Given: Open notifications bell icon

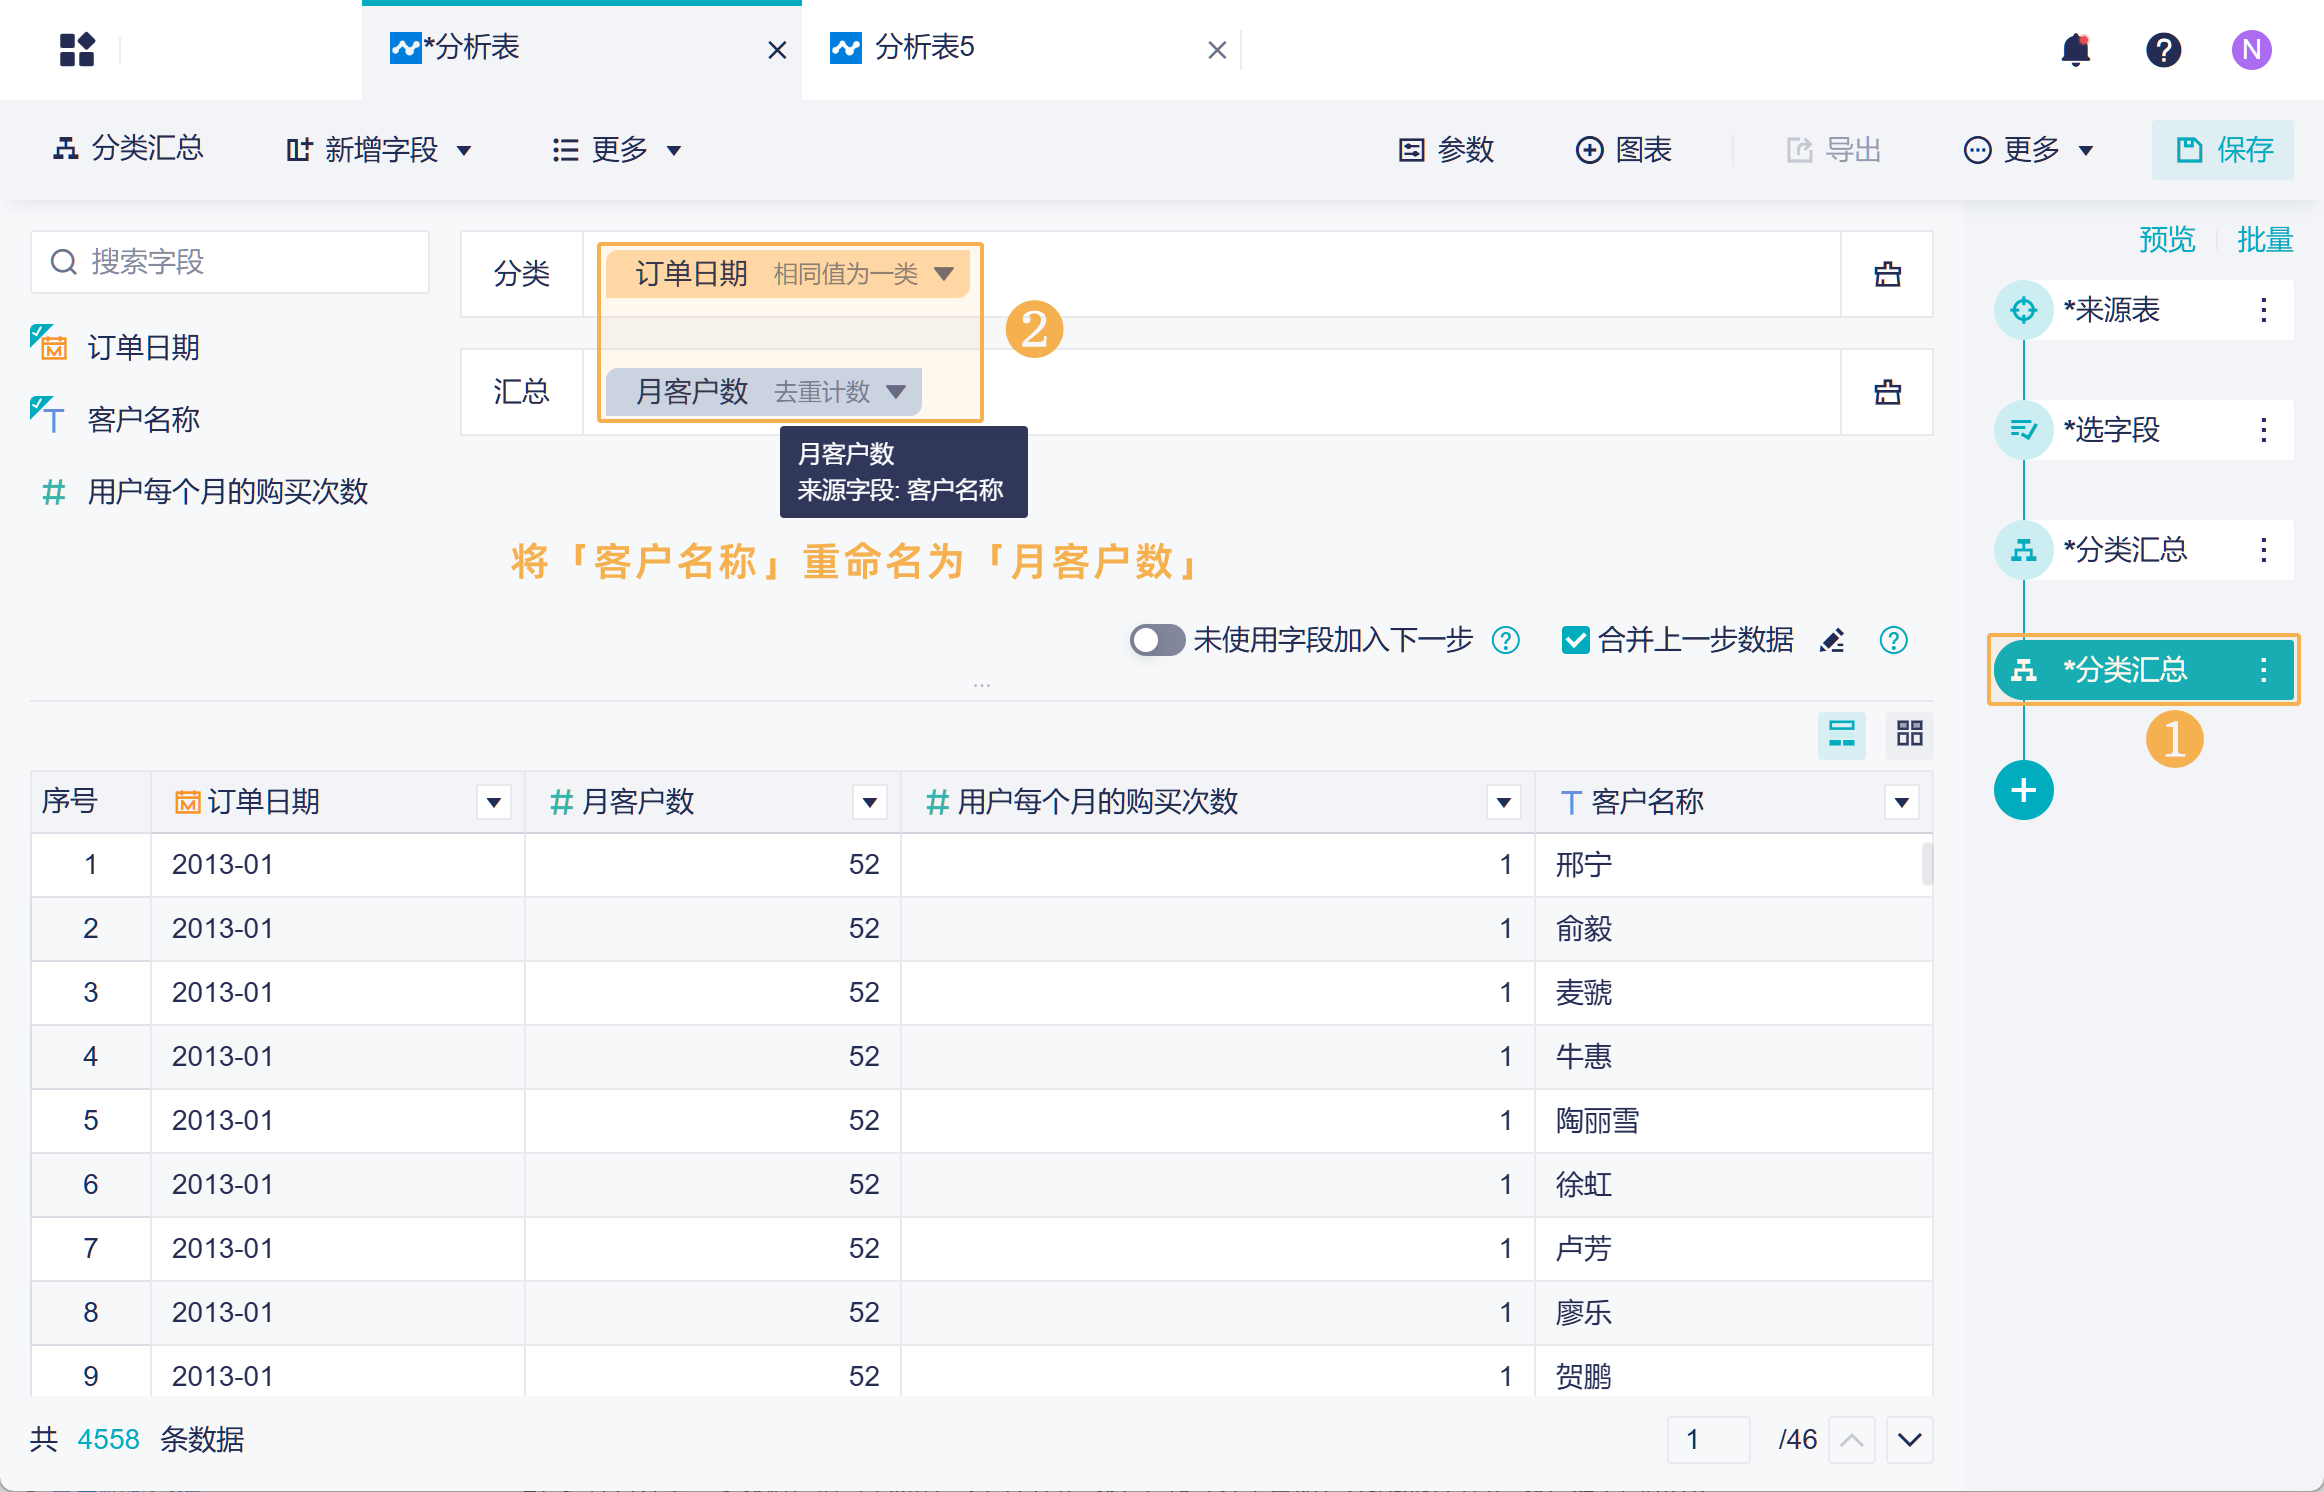Looking at the screenshot, I should coord(2076,49).
